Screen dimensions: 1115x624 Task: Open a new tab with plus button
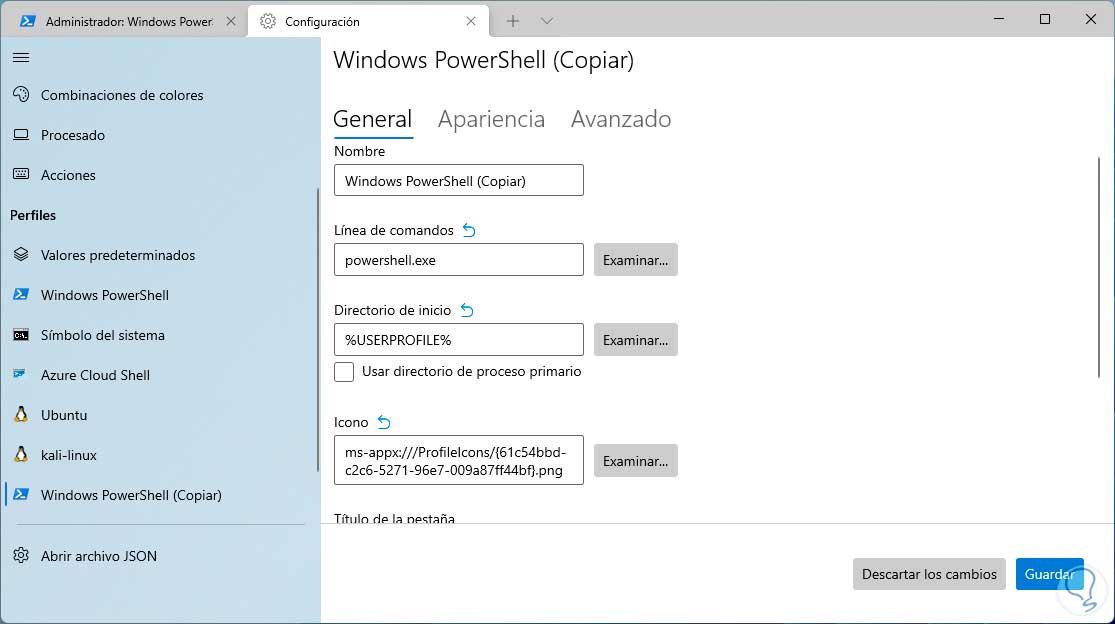(x=513, y=21)
